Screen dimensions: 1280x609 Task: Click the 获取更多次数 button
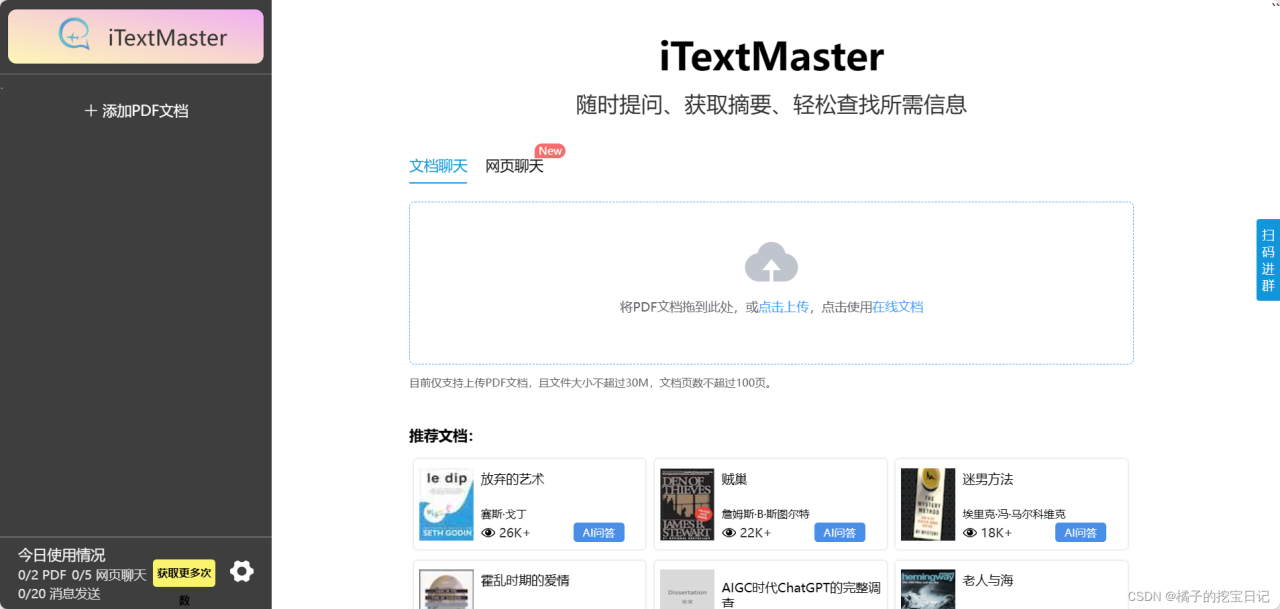pos(184,573)
